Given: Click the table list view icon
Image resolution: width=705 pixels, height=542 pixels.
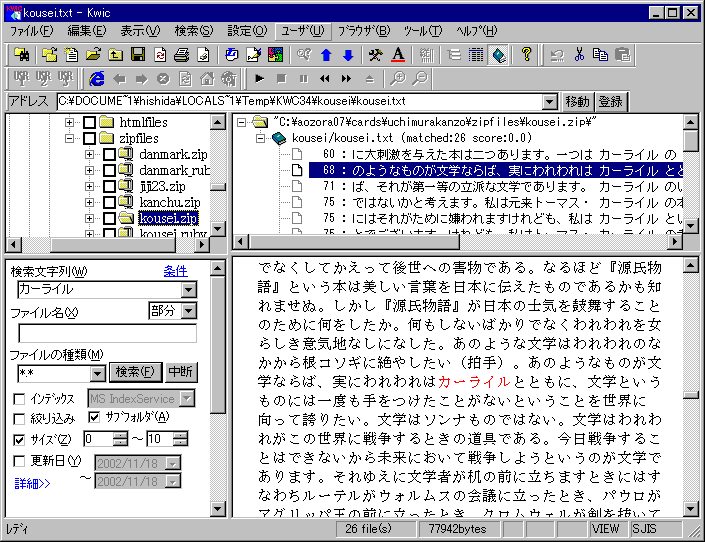Looking at the screenshot, I should 476,55.
